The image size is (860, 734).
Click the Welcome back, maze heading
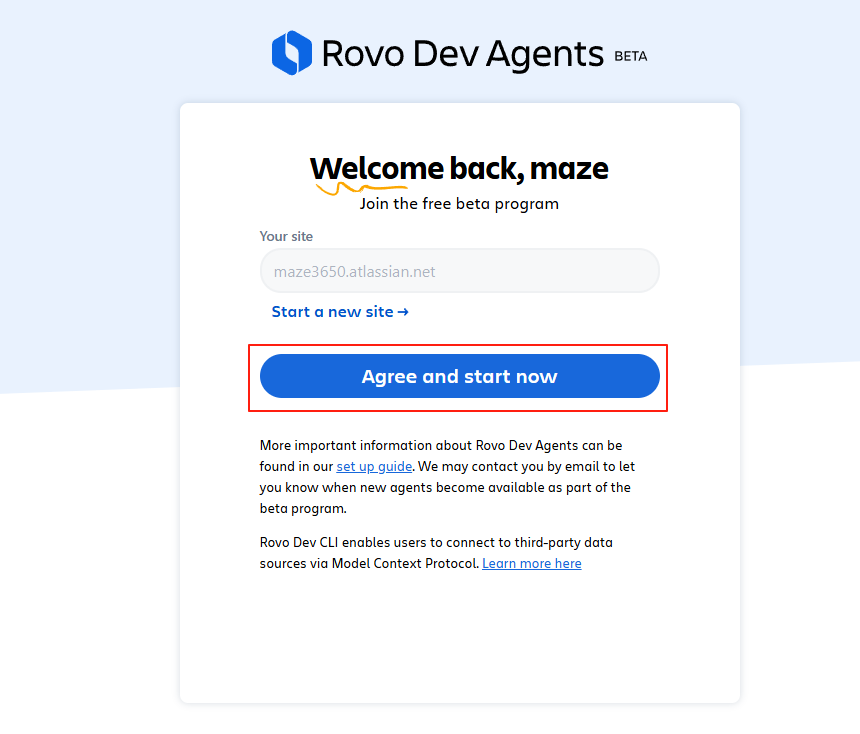(459, 168)
